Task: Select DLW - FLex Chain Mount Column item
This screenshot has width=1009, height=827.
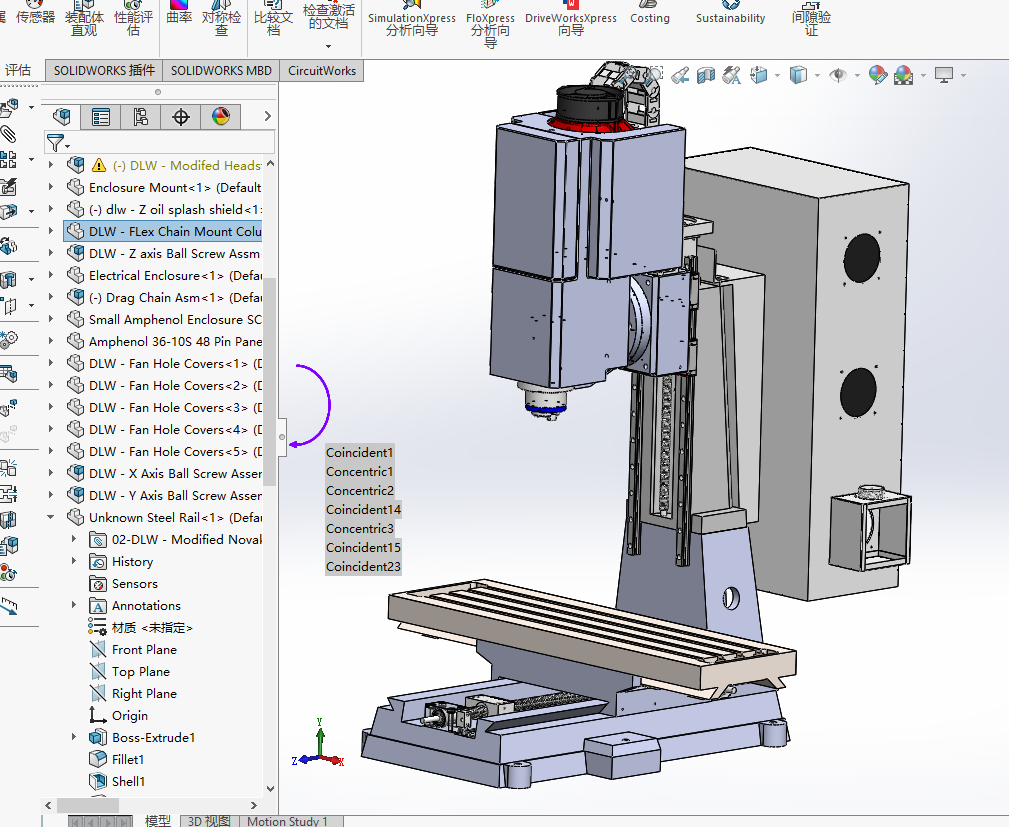Action: (x=163, y=231)
